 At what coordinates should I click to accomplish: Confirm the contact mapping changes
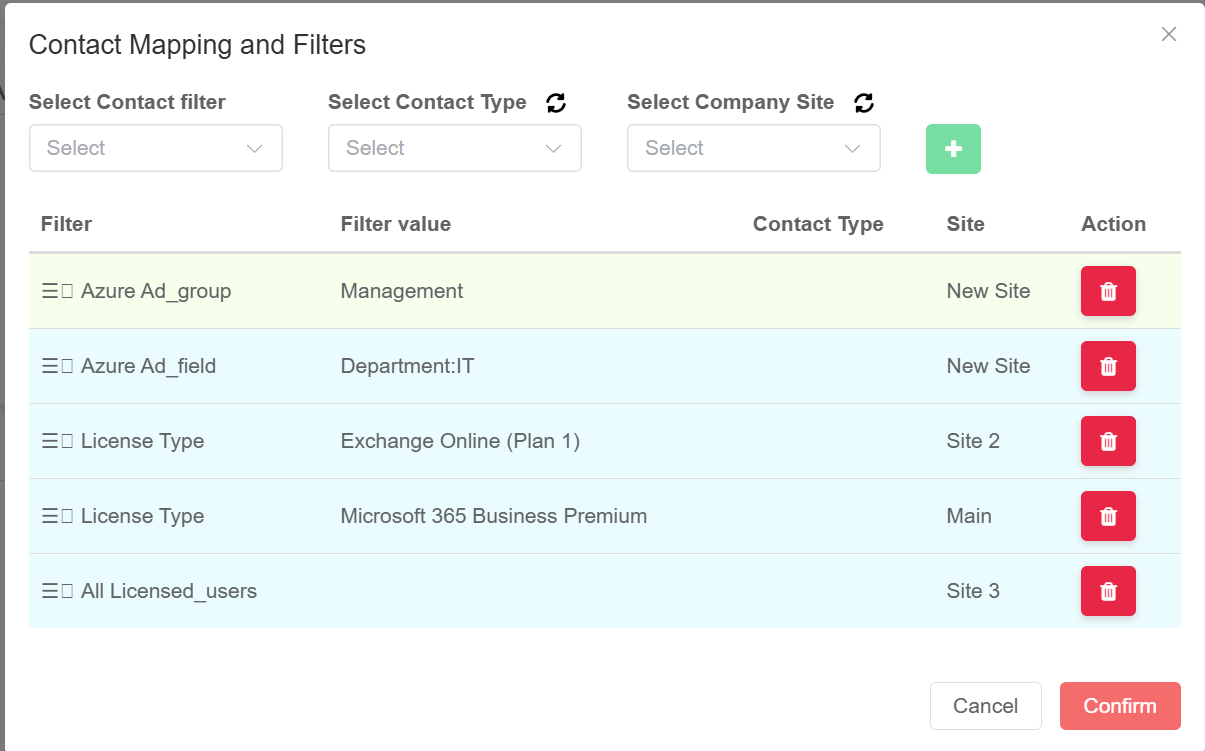click(1120, 706)
